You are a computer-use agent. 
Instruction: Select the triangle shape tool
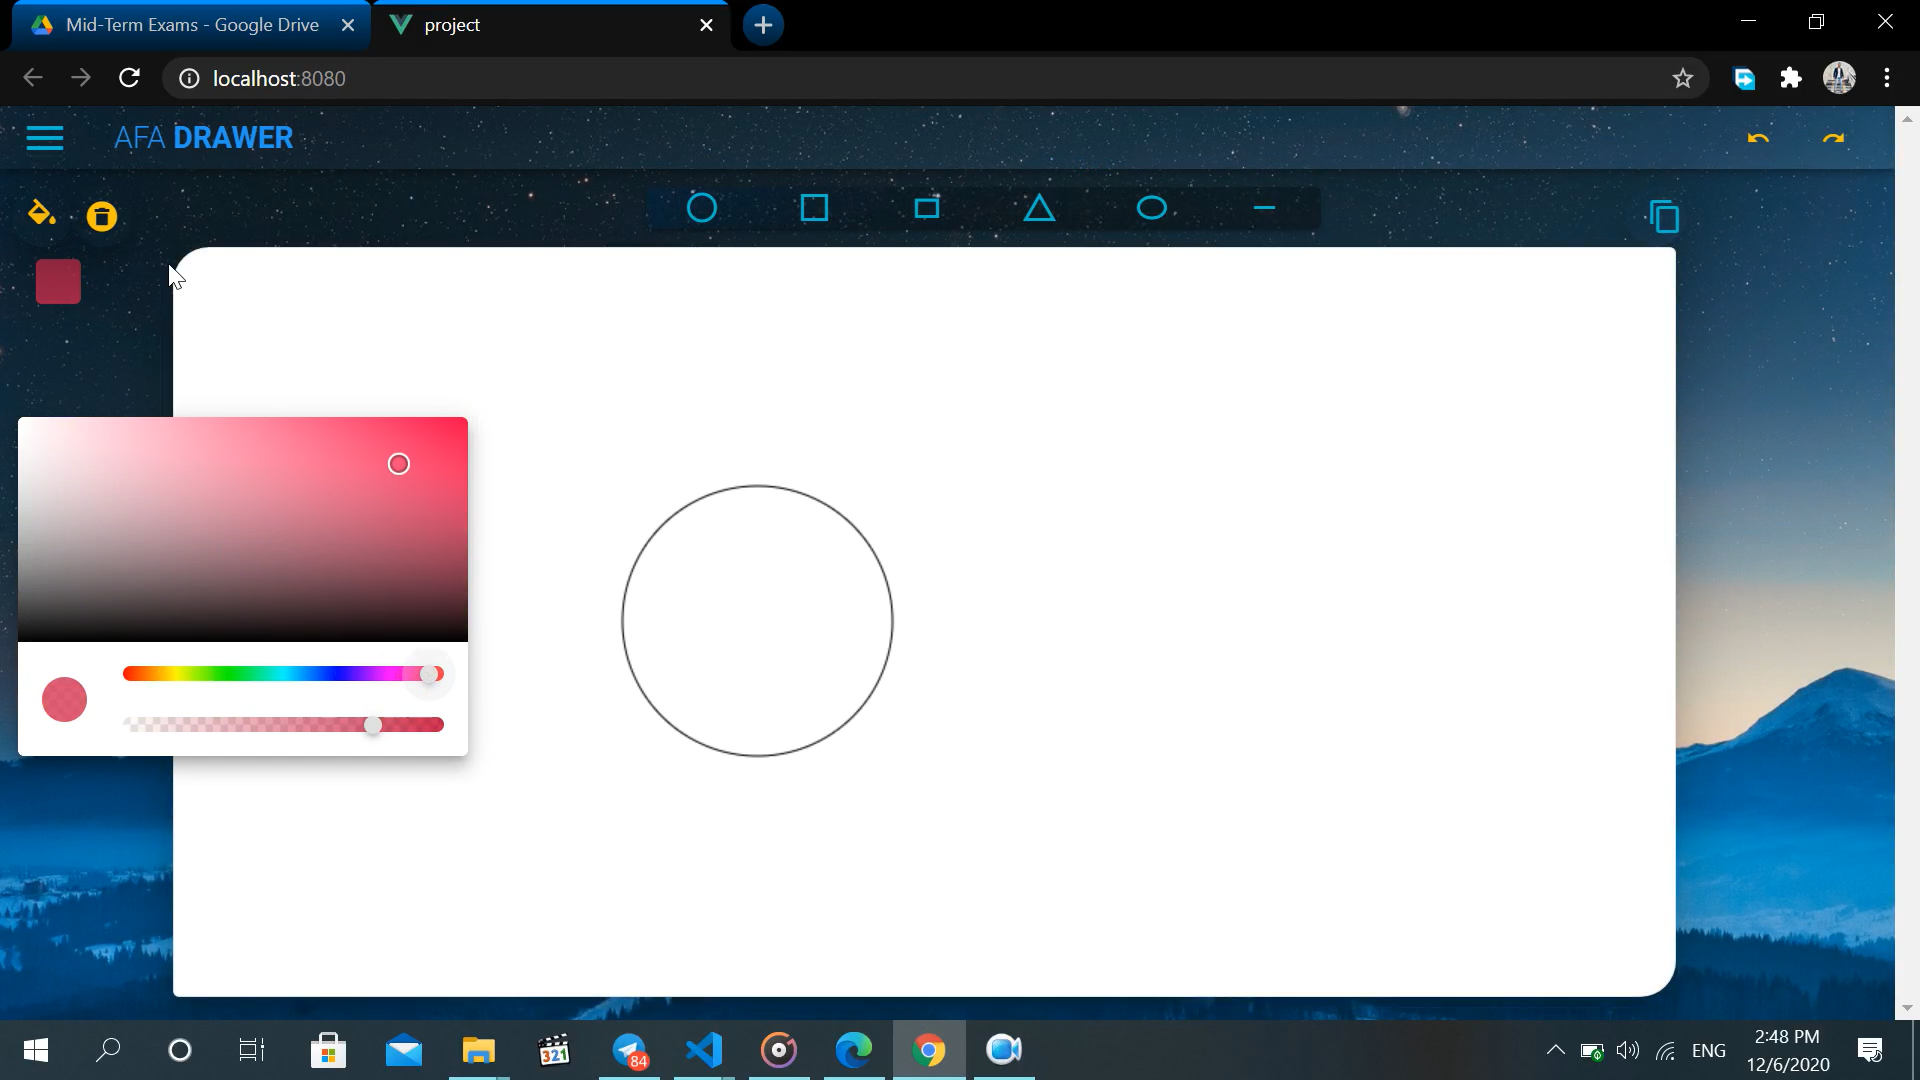click(1039, 208)
